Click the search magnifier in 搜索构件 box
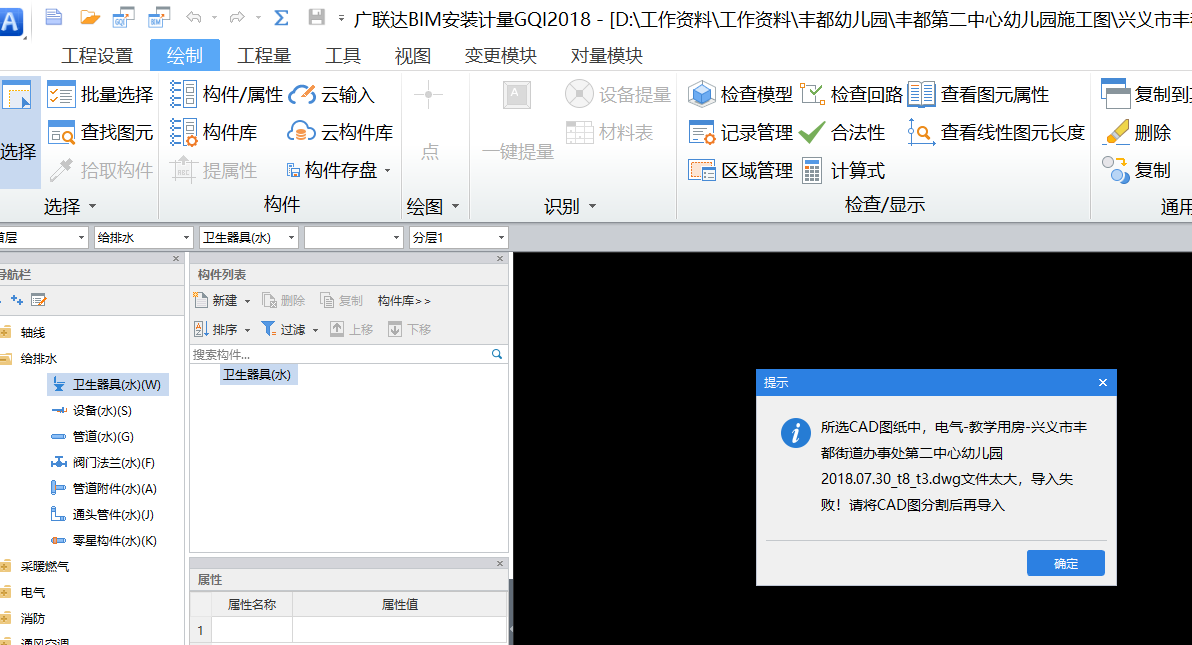This screenshot has height=645, width=1192. 496,354
